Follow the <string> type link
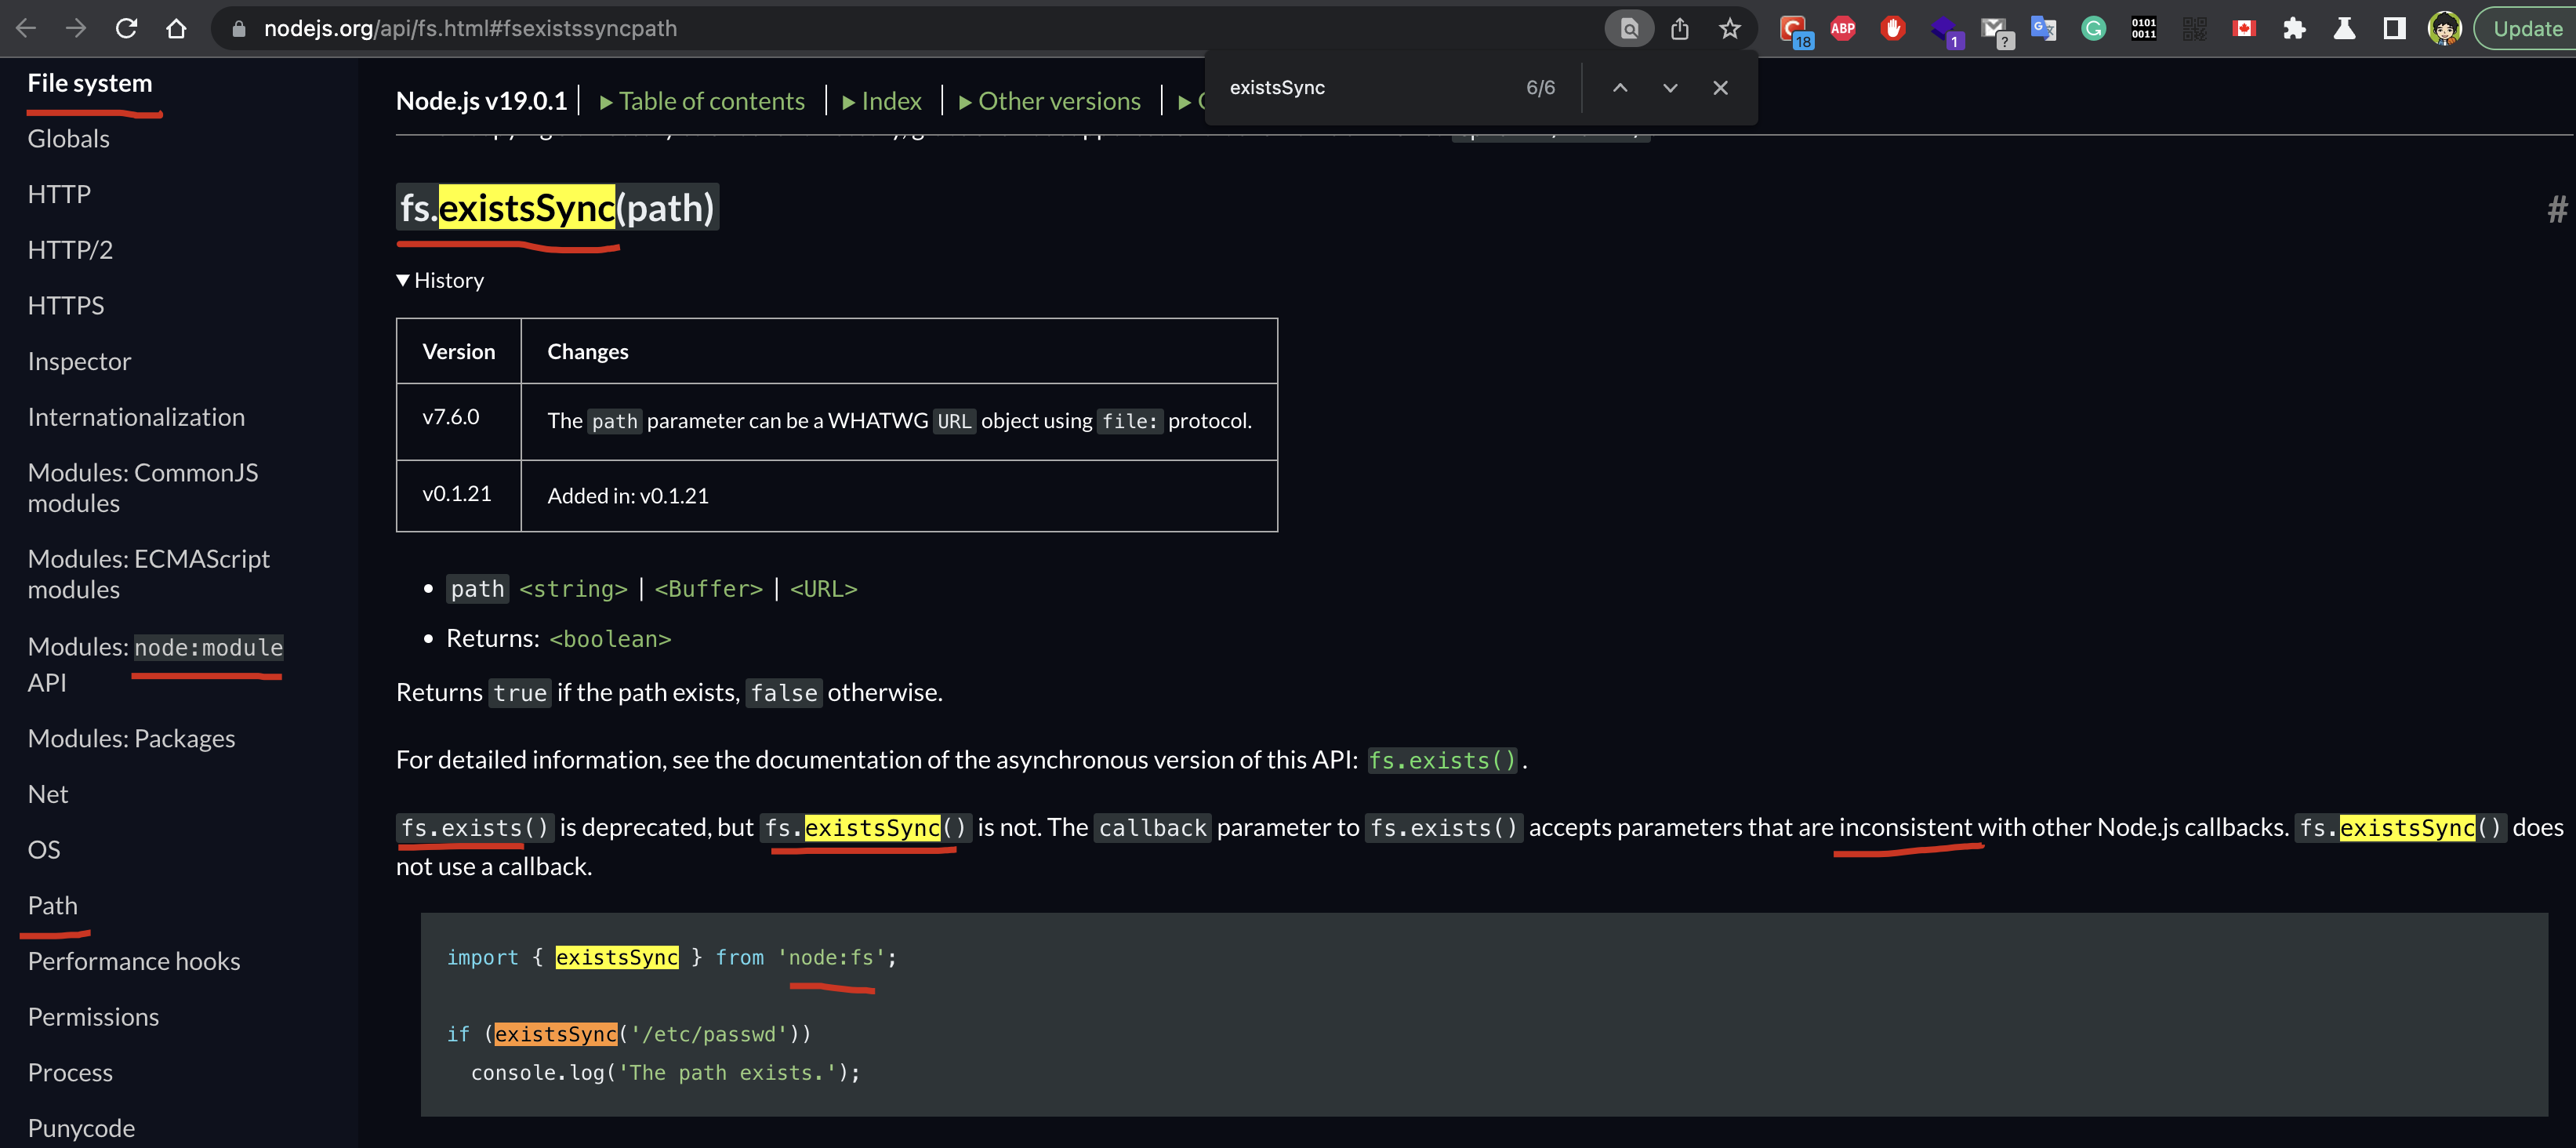Image resolution: width=2576 pixels, height=1148 pixels. 573,589
